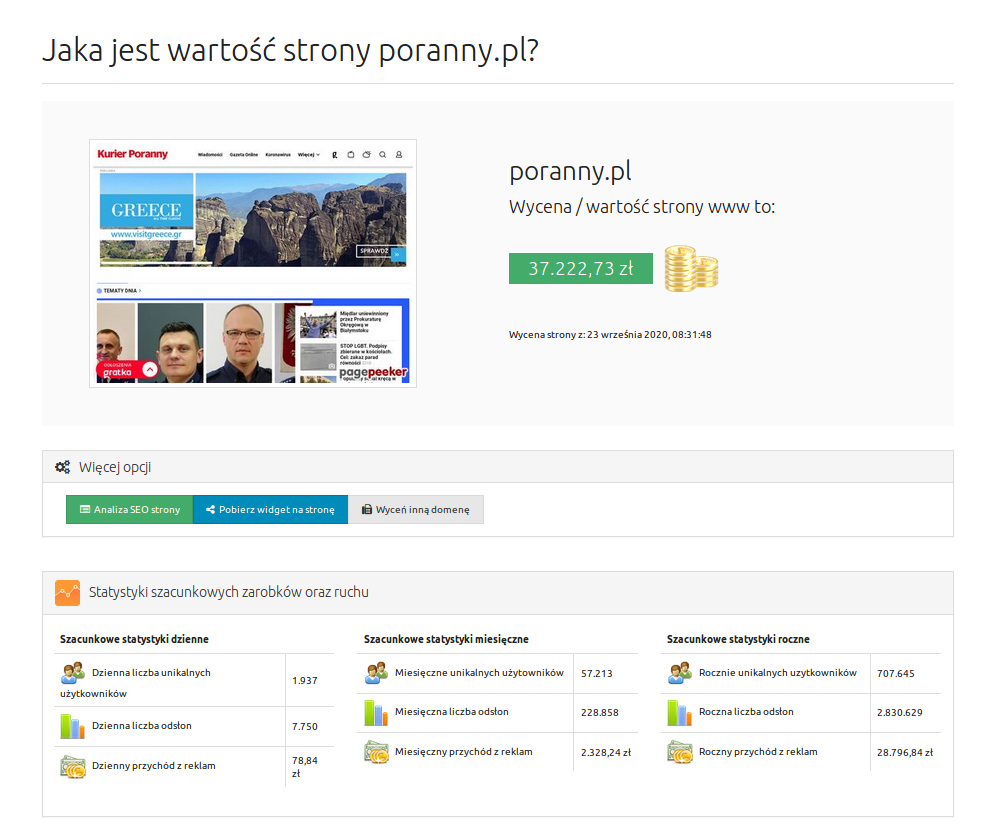The height and width of the screenshot is (825, 987).
Task: Click the Szacunkowe statystyki miesięczne column heading
Action: click(x=446, y=639)
